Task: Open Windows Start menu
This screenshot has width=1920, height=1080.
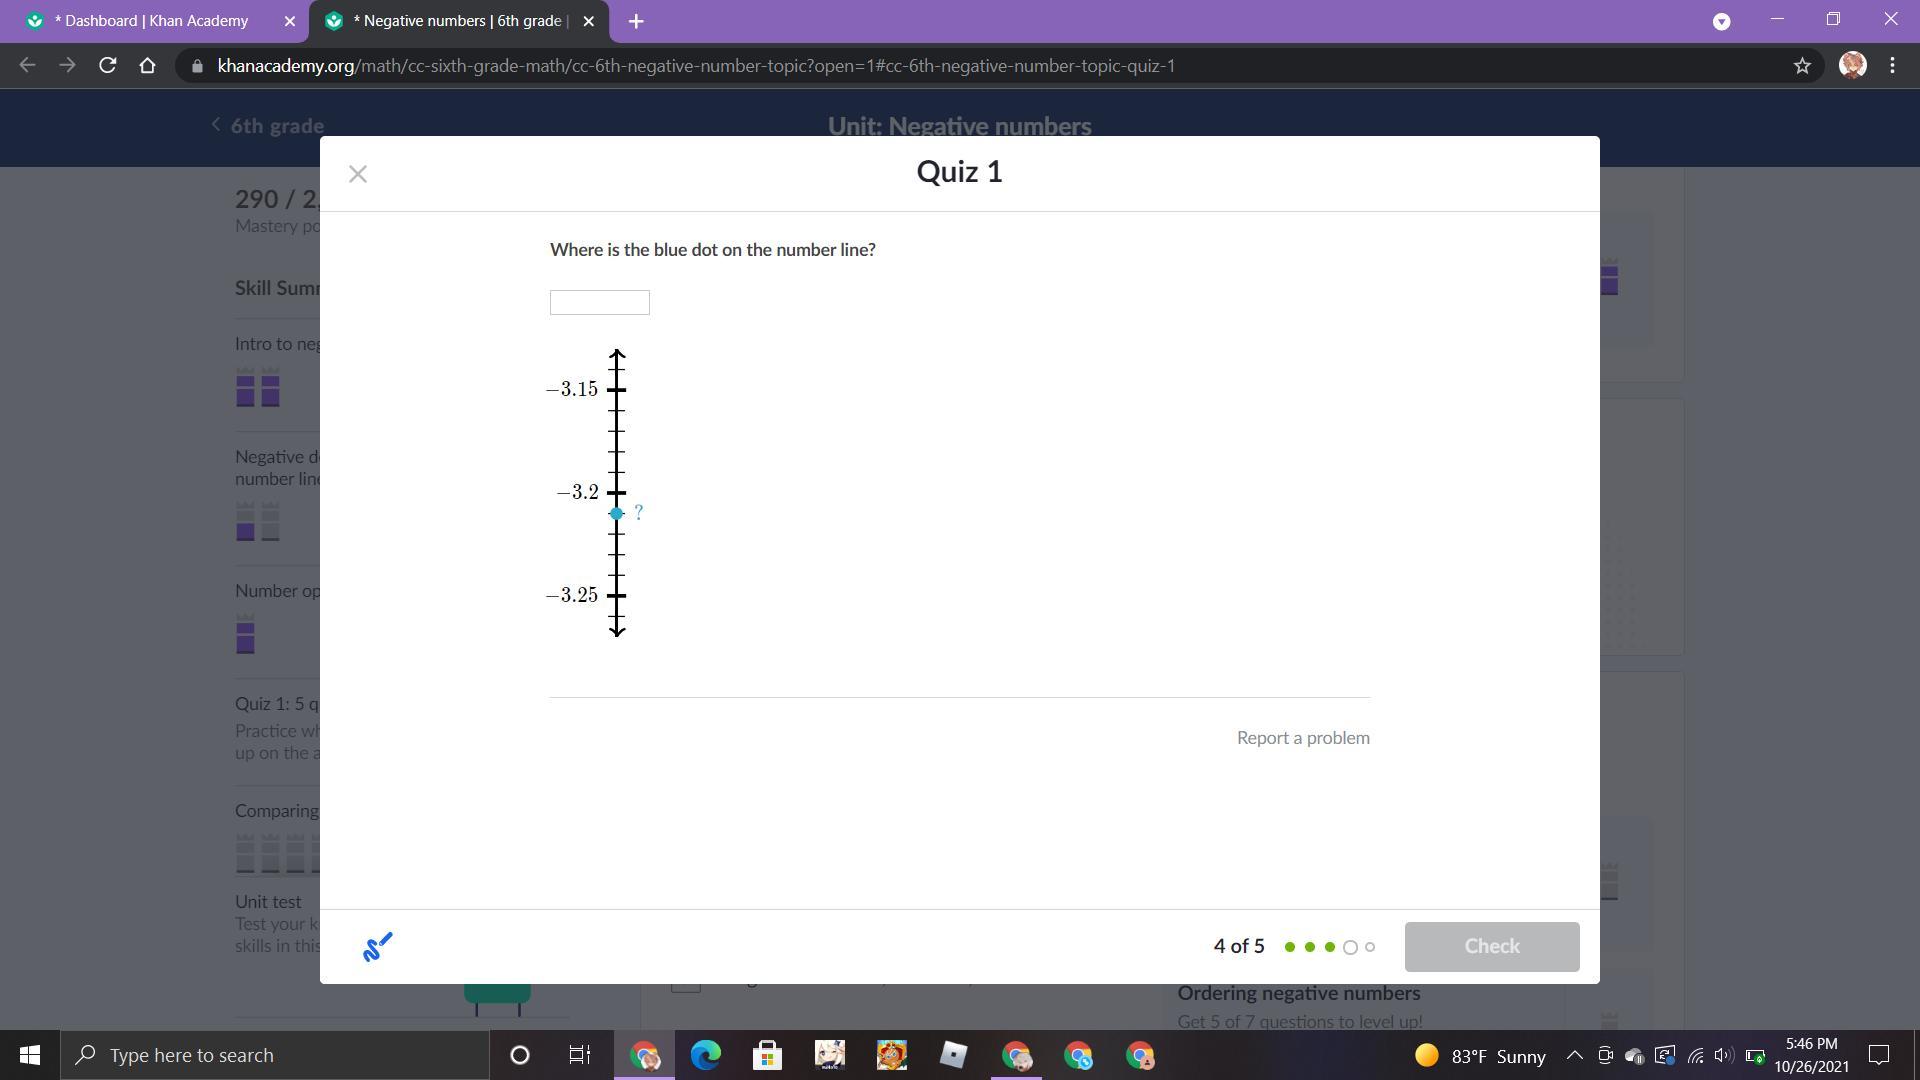Action: [x=30, y=1055]
